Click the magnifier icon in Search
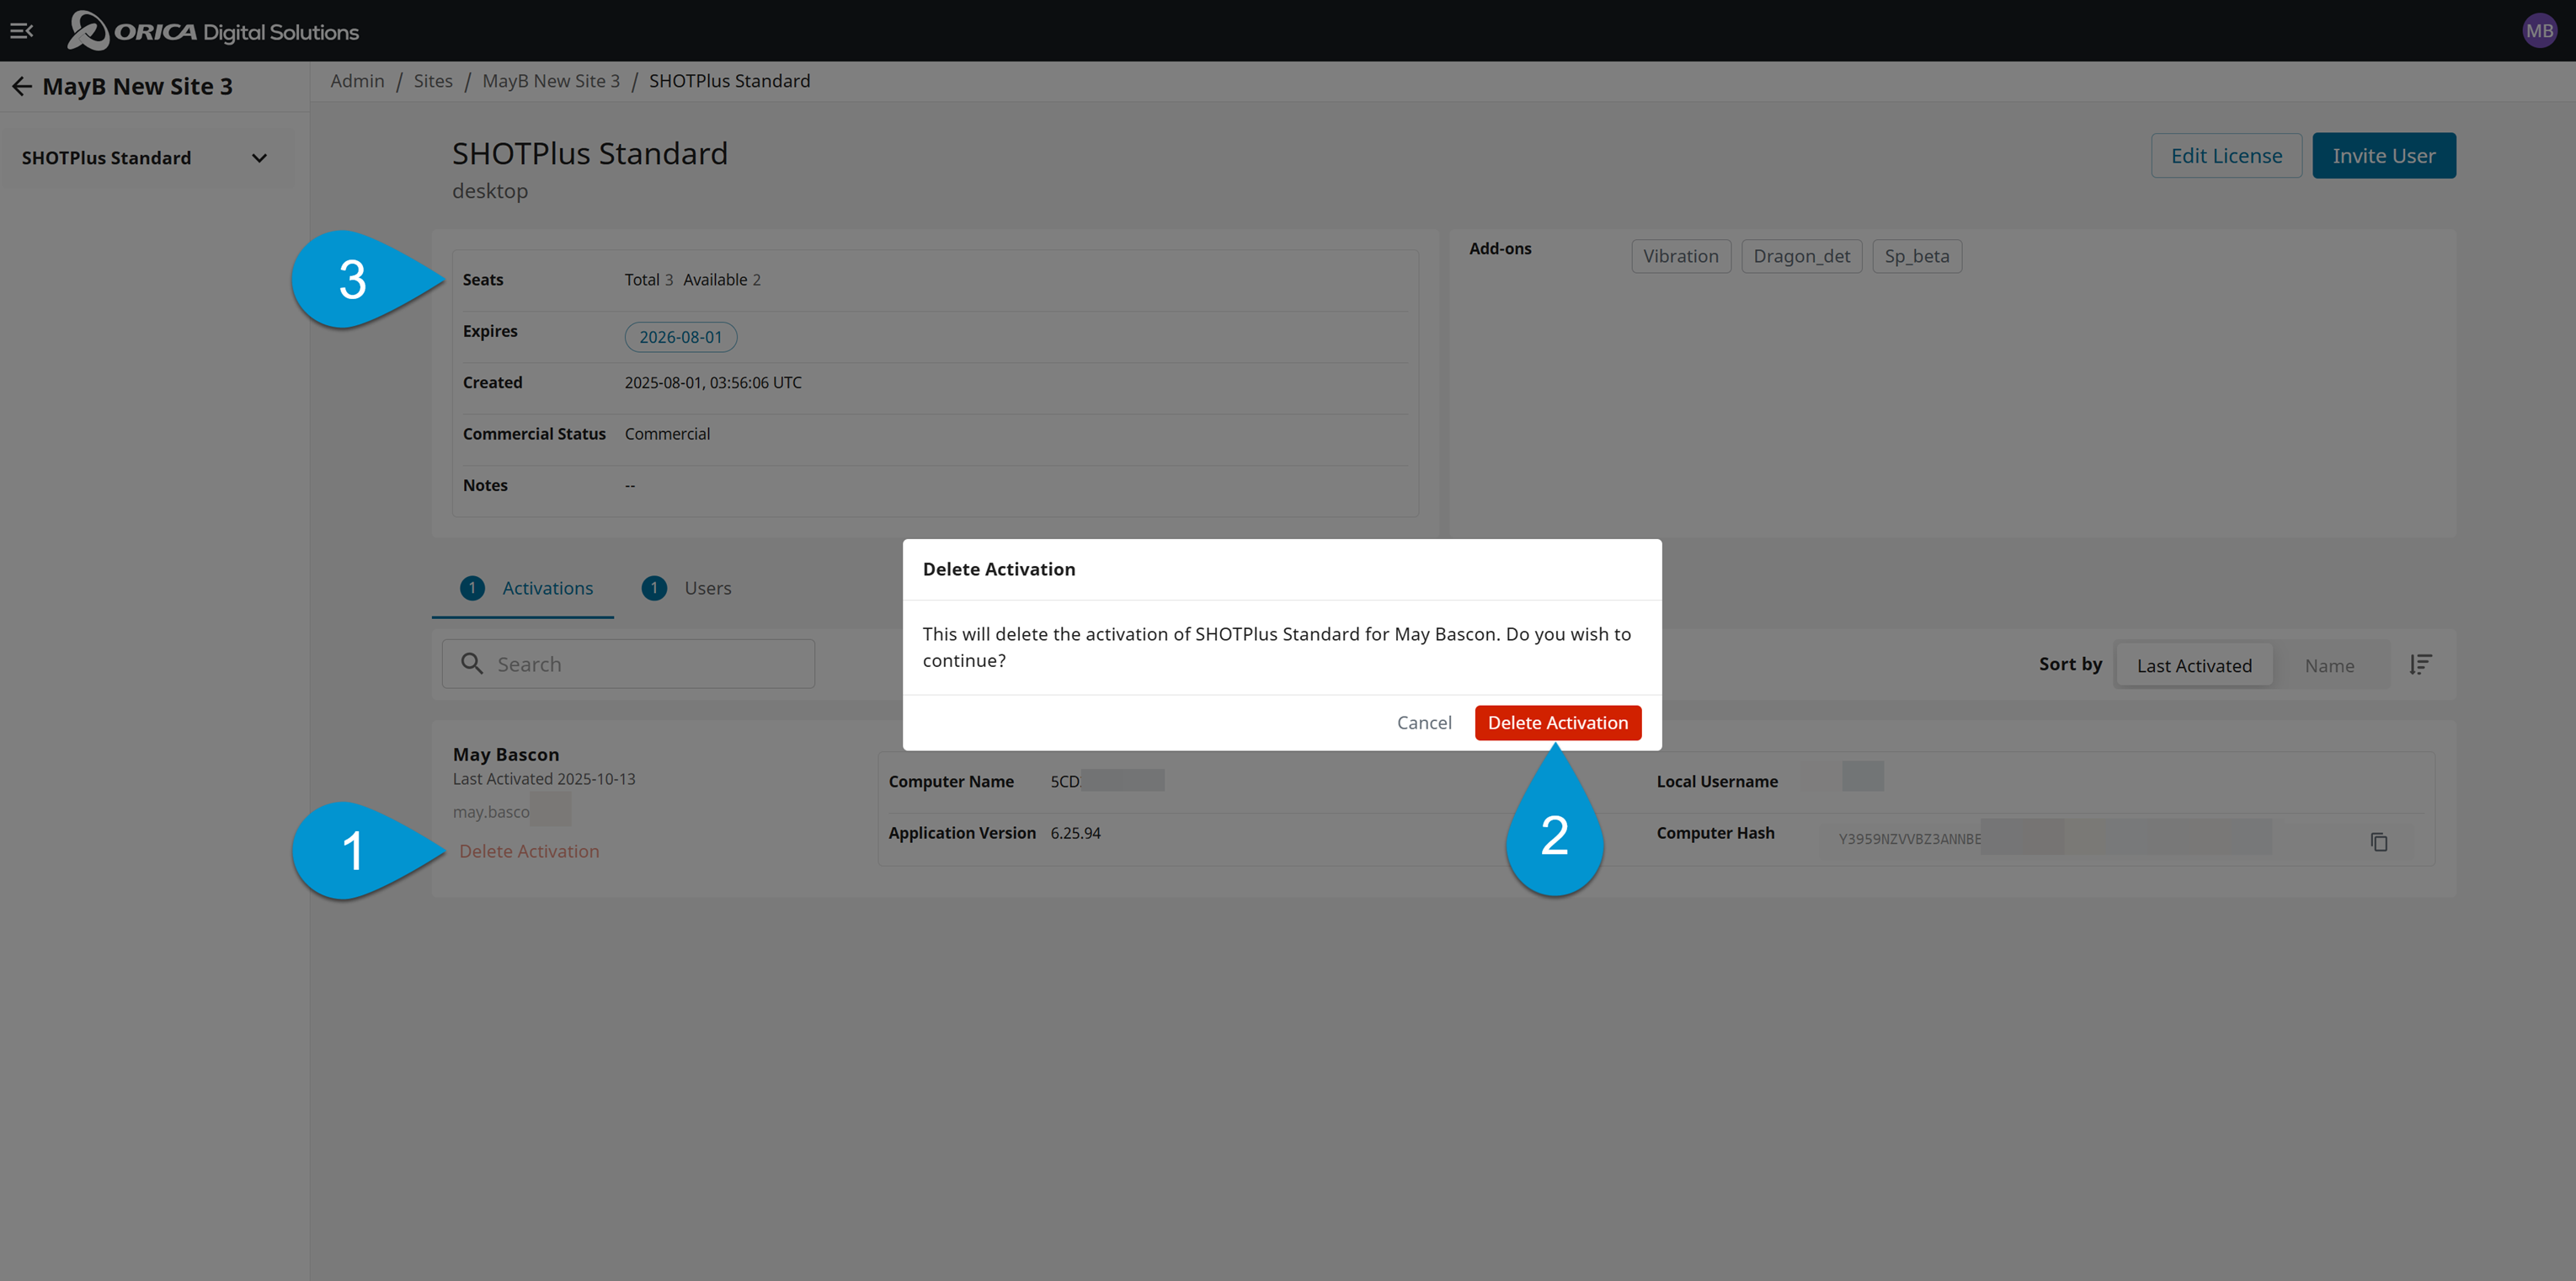This screenshot has height=1281, width=2576. point(472,664)
